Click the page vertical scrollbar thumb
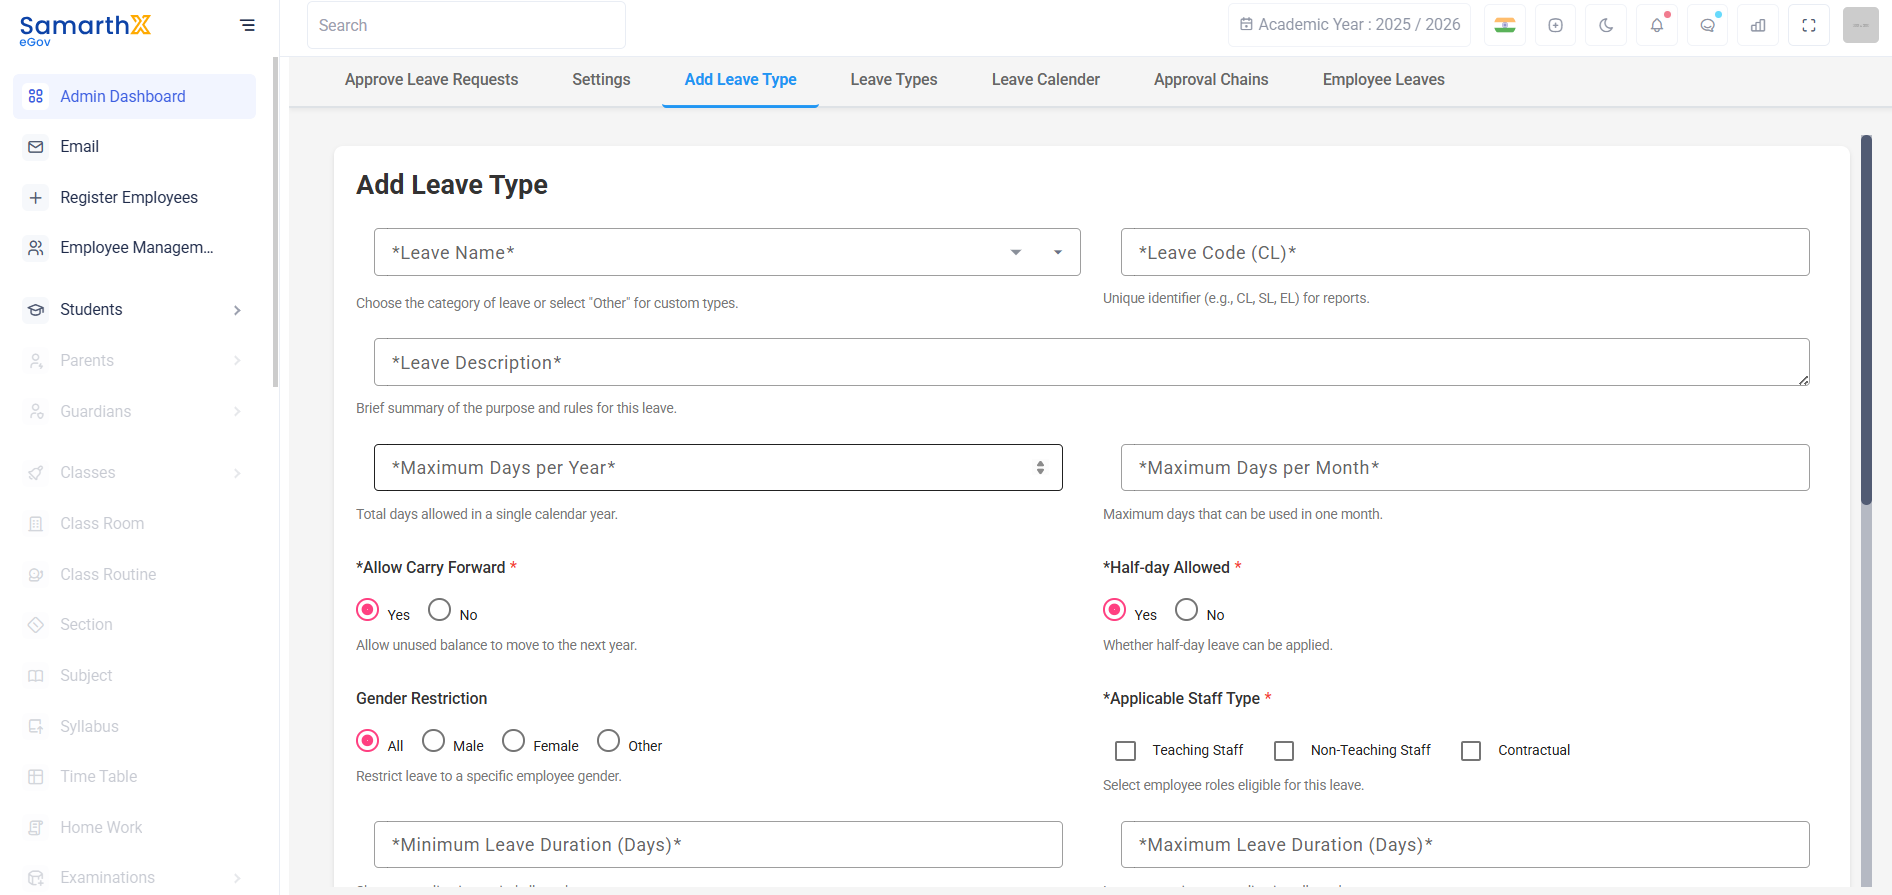Viewport: 1892px width, 895px height. [x=1866, y=320]
